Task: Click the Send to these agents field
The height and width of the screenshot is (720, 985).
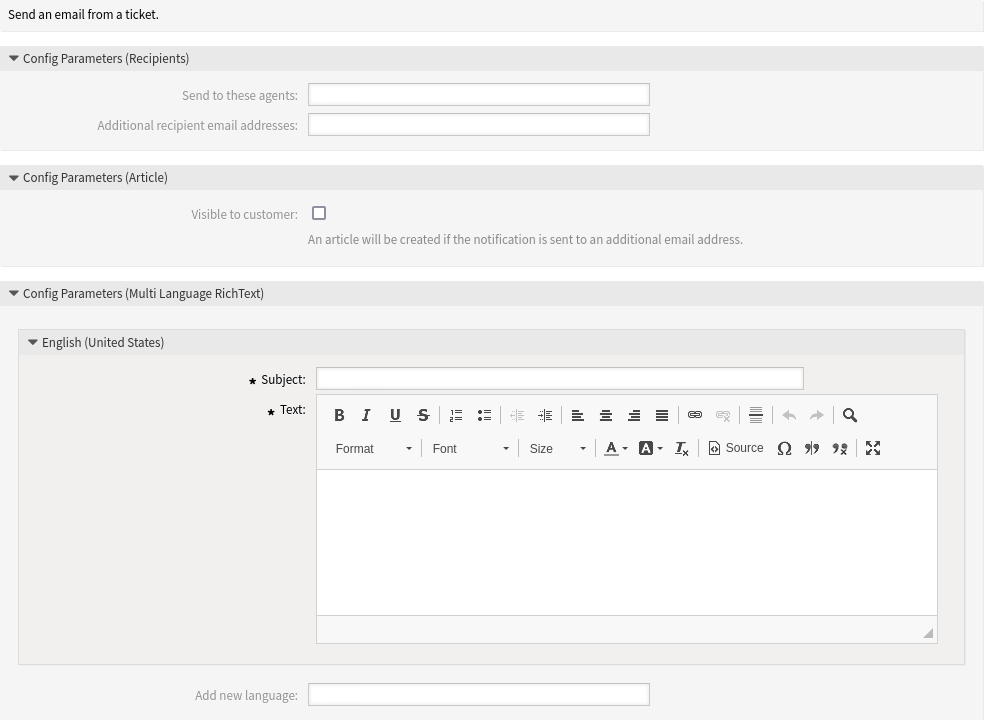Action: pos(479,95)
